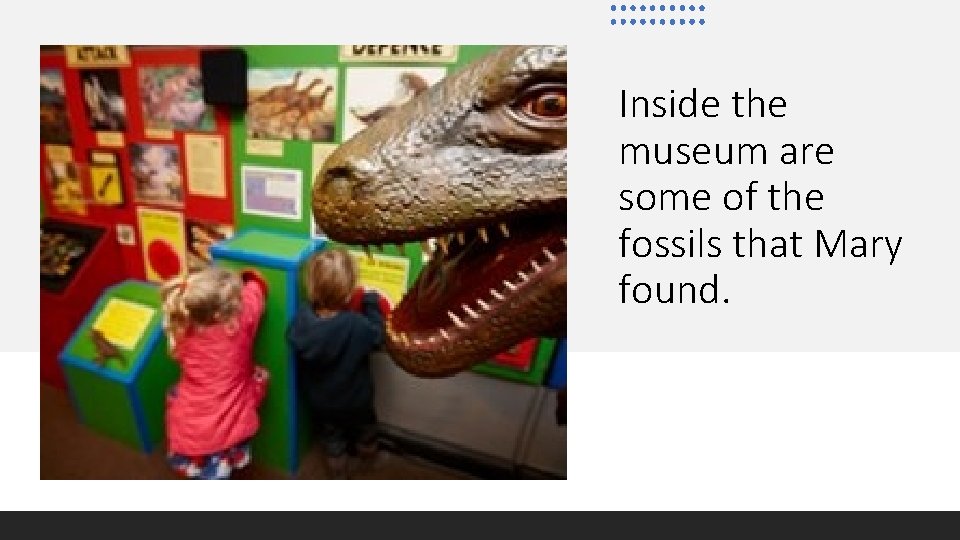The image size is (960, 540).
Task: Click the word "museum" in the text
Action: (692, 151)
